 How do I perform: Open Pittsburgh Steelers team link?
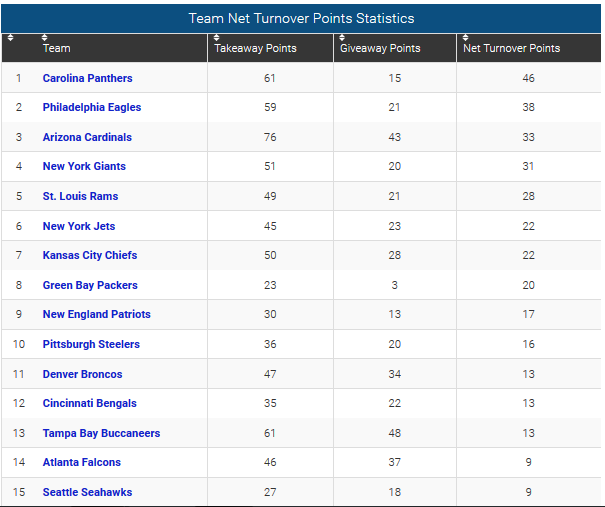tap(91, 344)
